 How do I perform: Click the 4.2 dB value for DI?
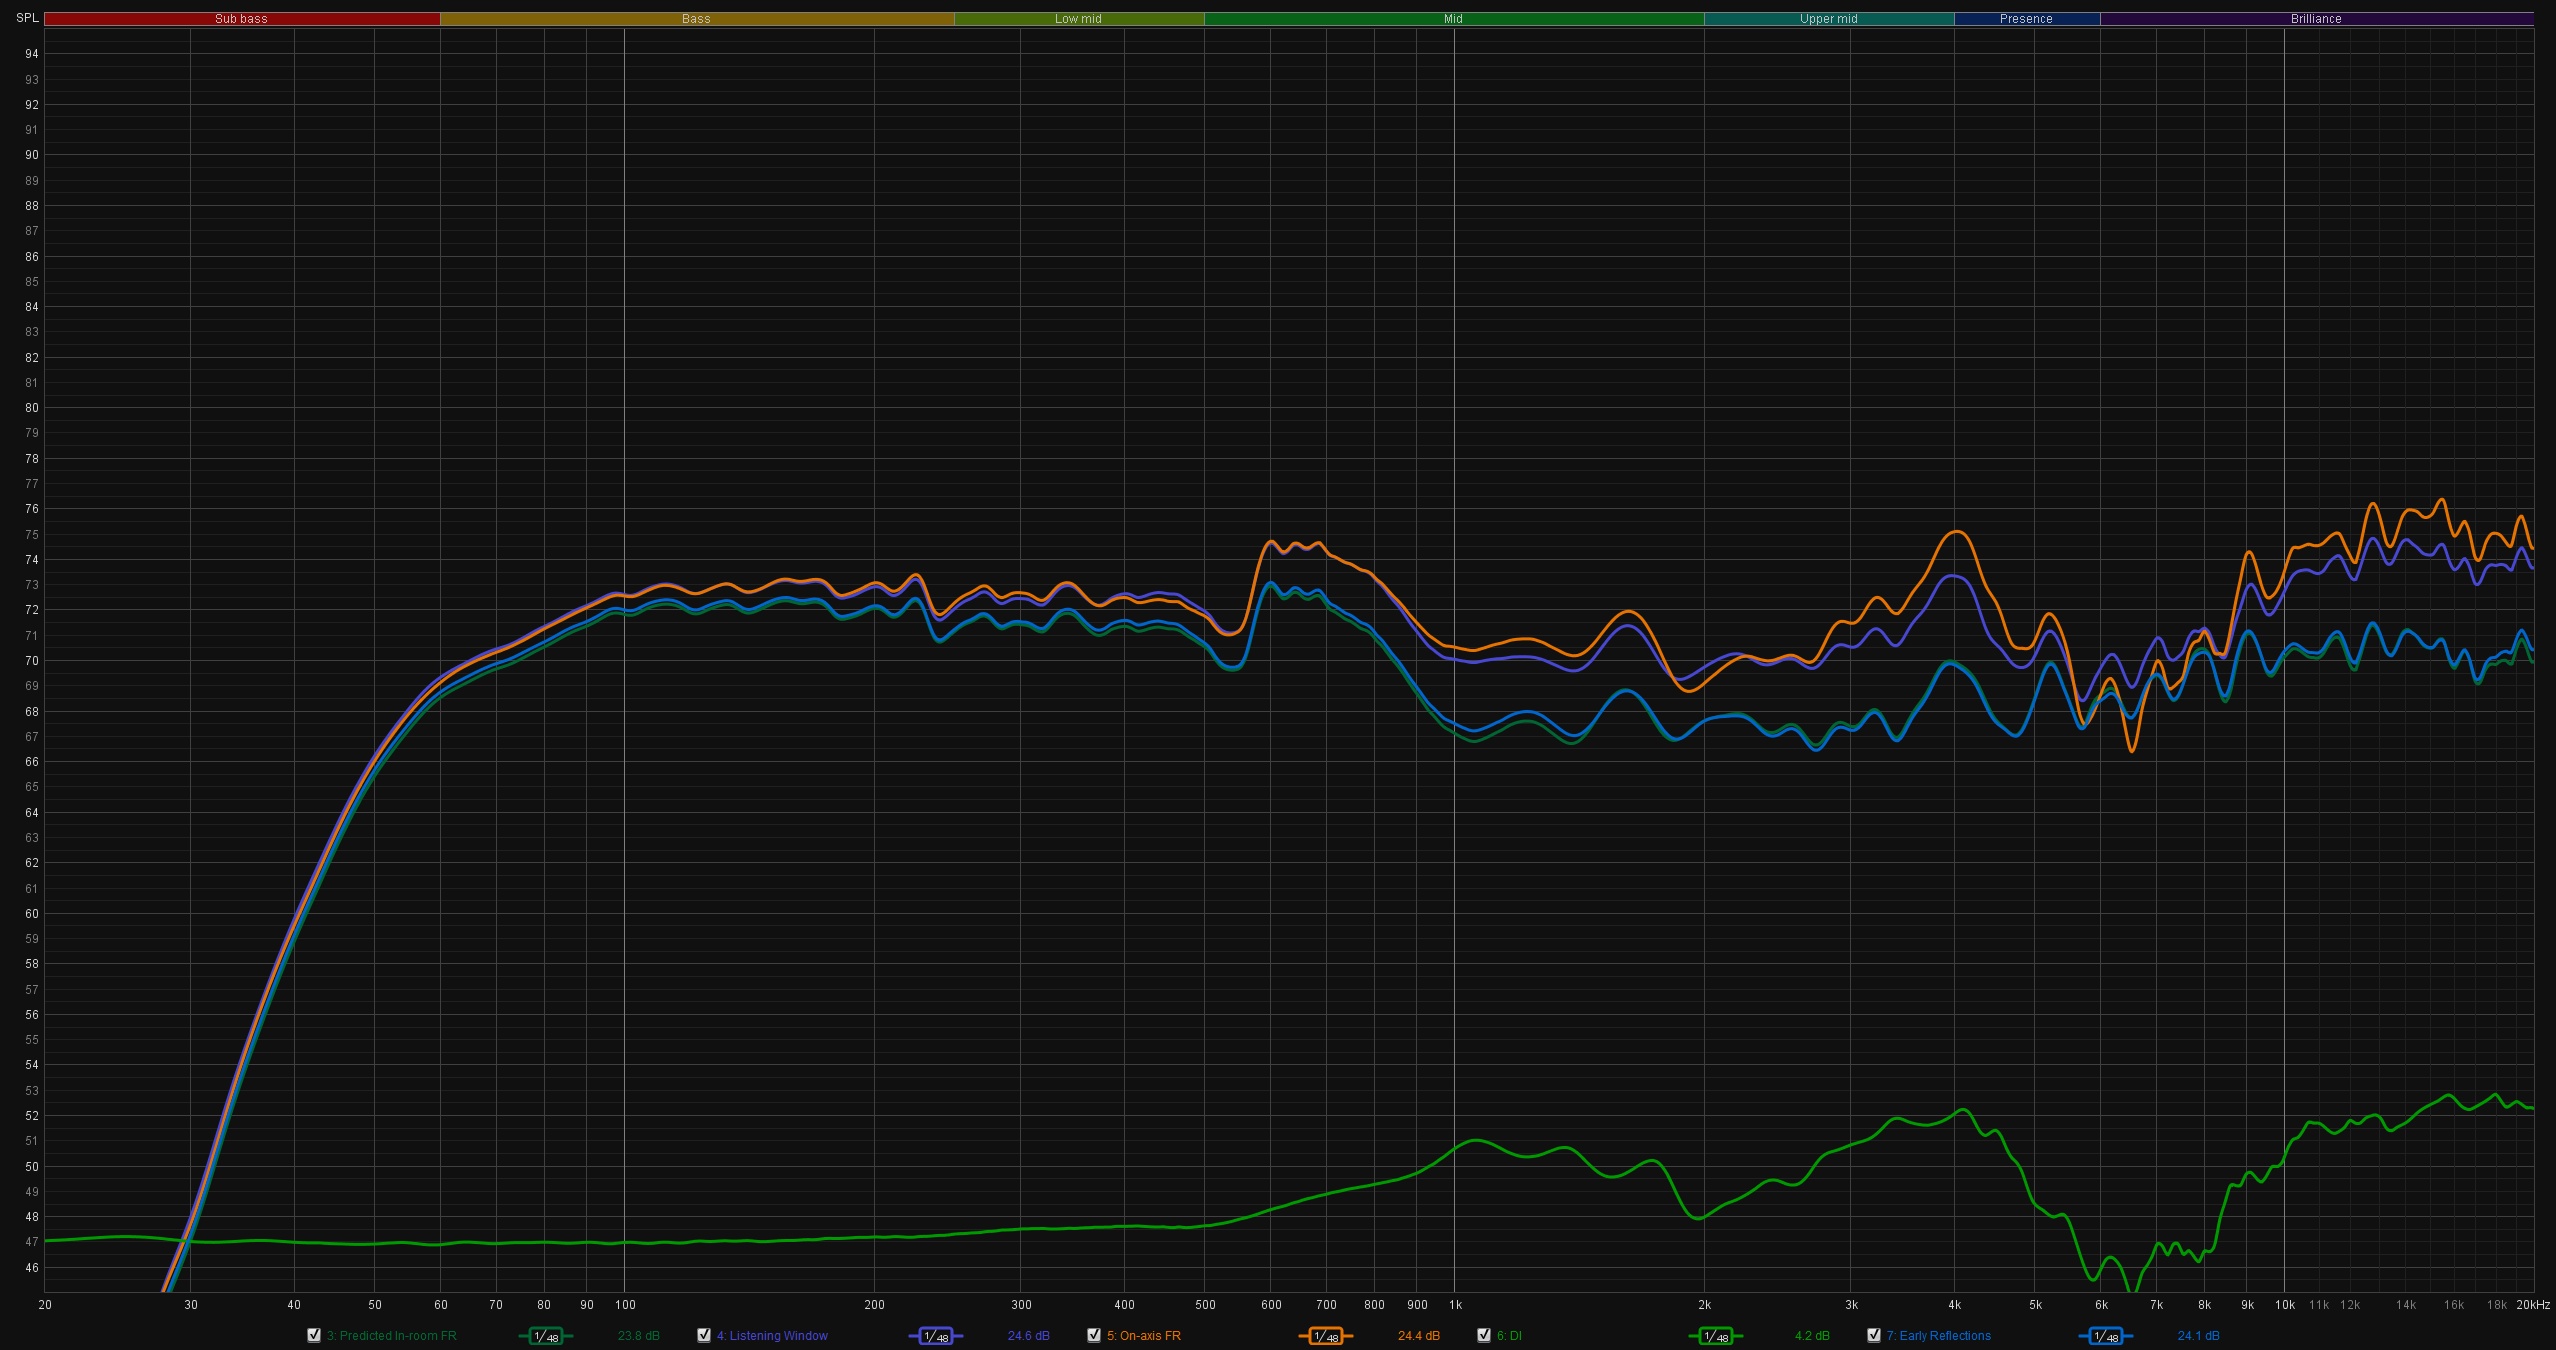click(1812, 1336)
